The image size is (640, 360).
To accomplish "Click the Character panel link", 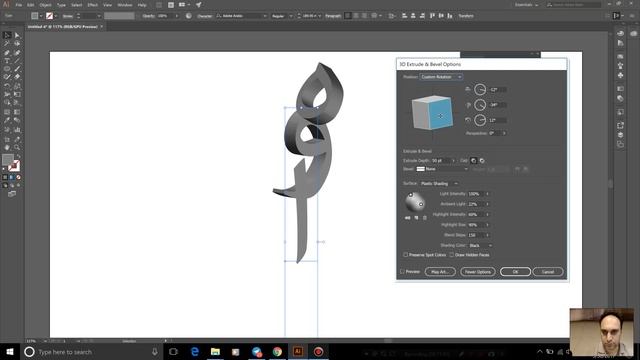I will [x=204, y=16].
